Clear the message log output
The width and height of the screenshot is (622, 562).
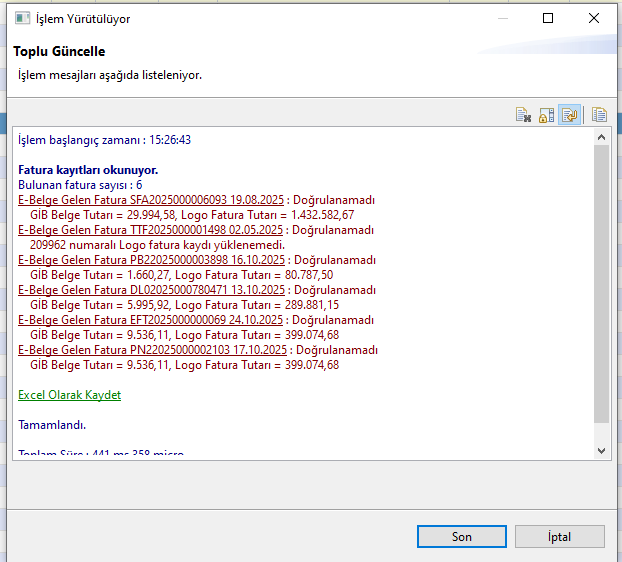click(x=523, y=115)
